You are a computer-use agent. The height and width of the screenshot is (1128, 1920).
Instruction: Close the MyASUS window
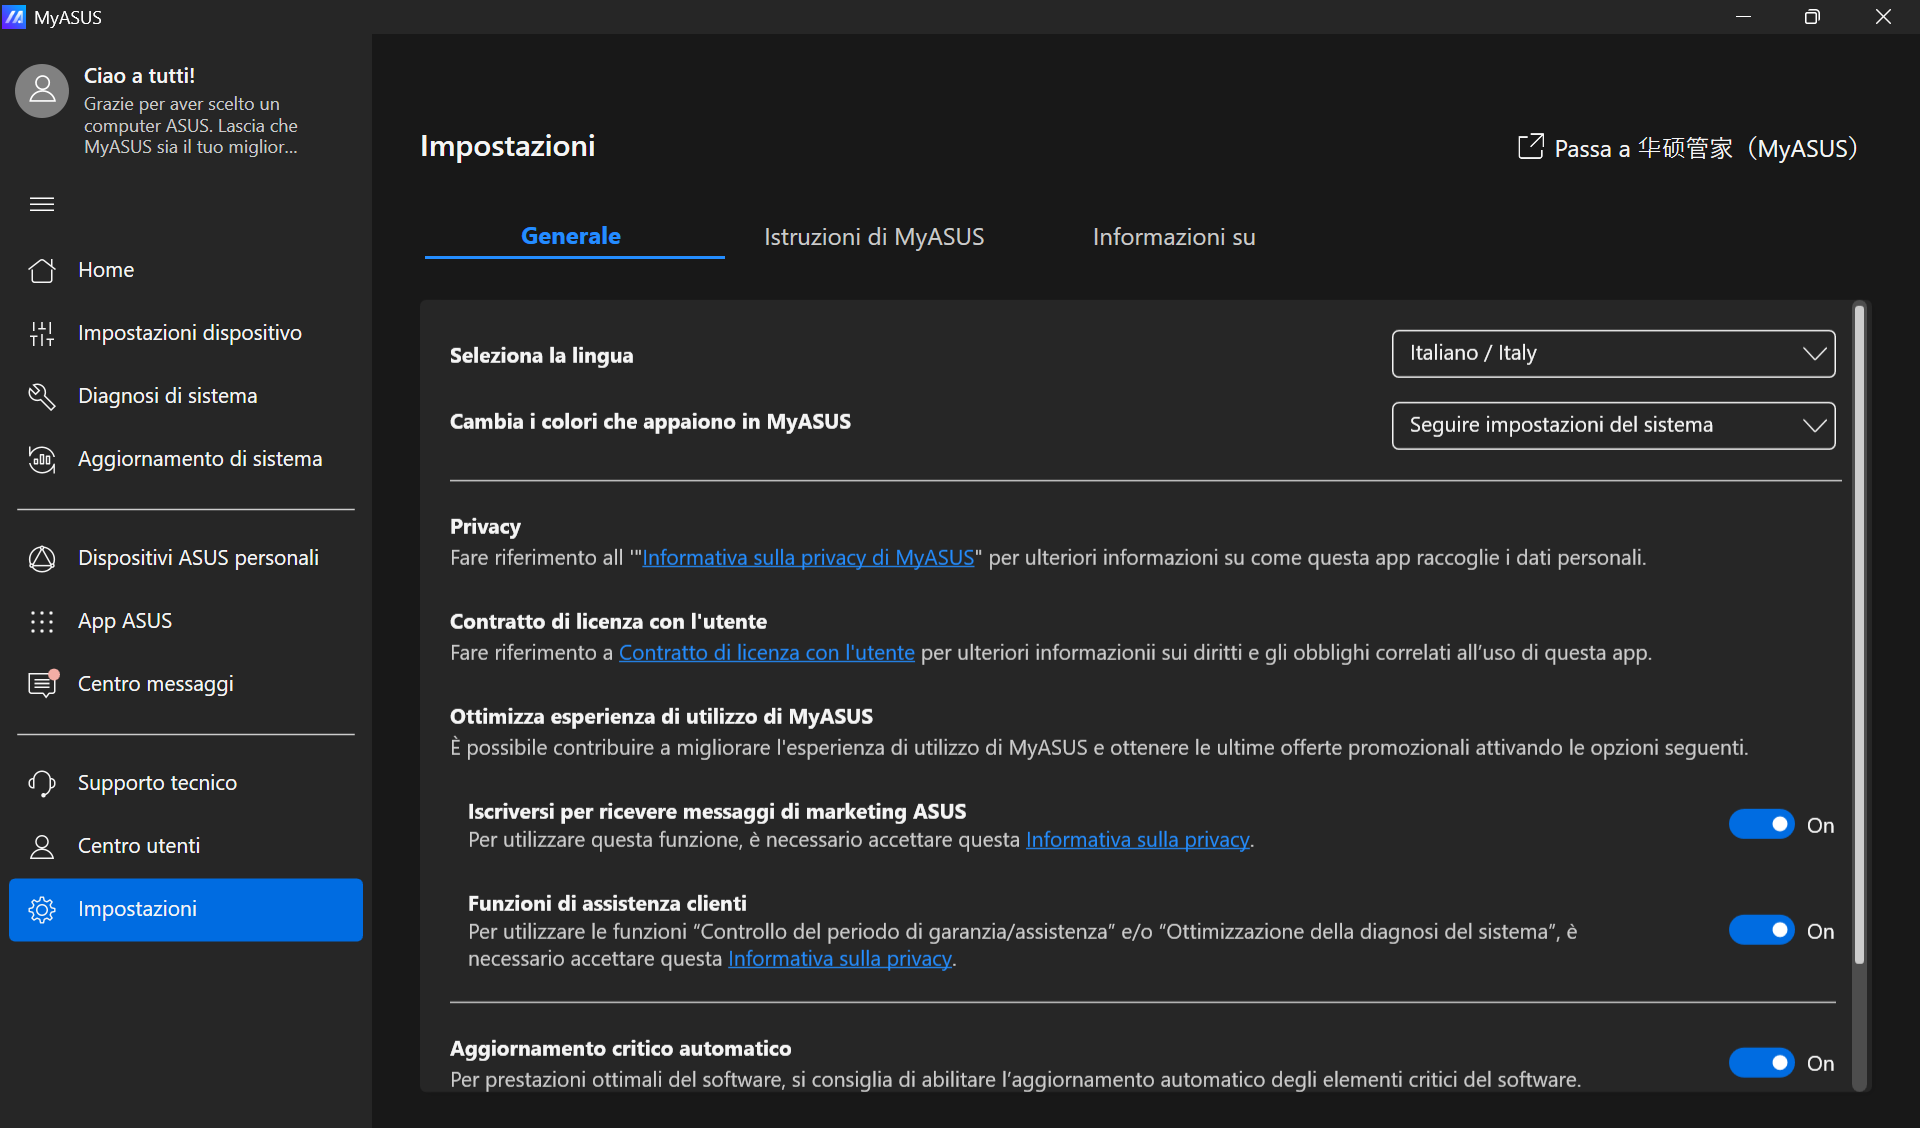(x=1883, y=17)
